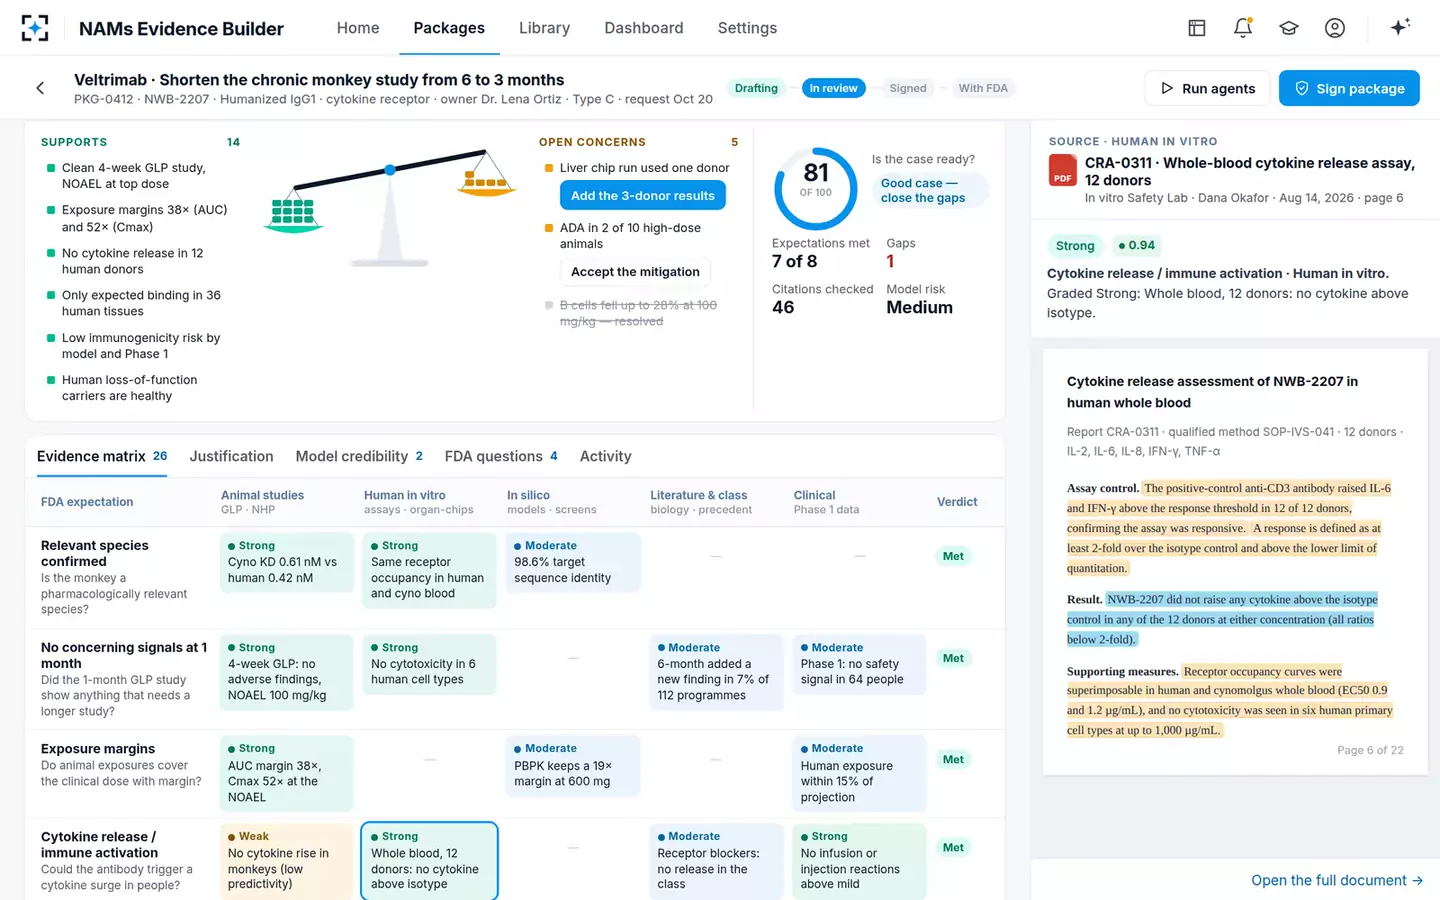Open the Dashboard menu

[x=644, y=28]
